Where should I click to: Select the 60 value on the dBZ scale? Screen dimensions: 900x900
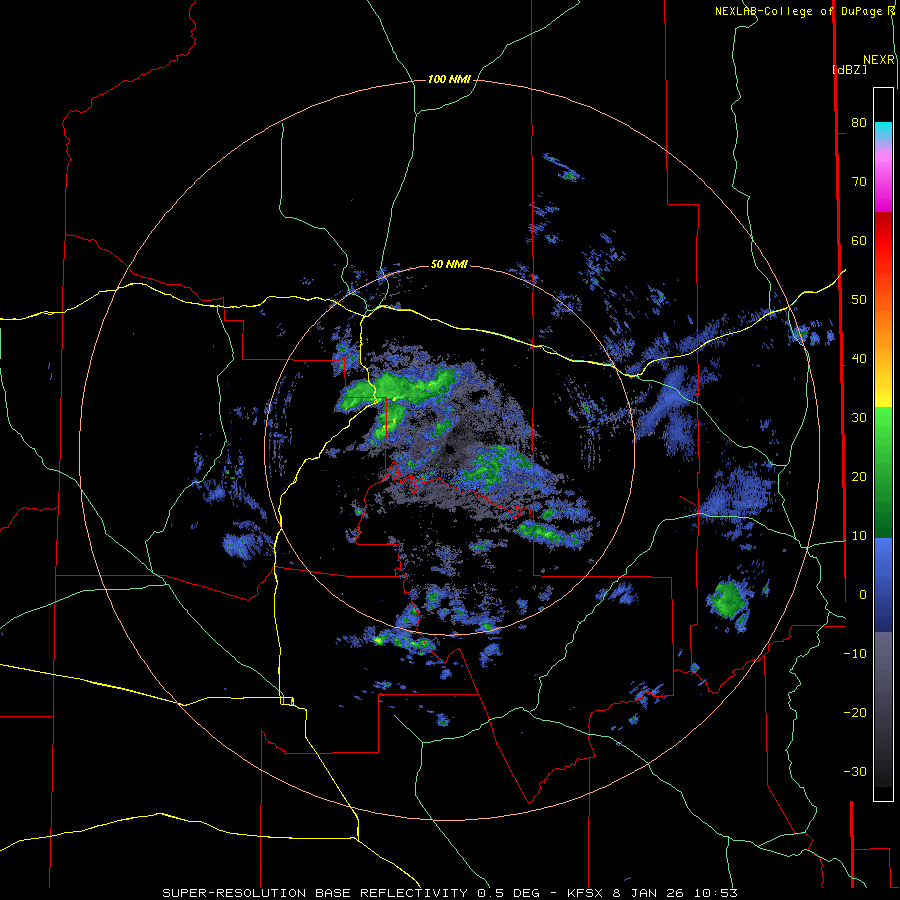tap(859, 240)
